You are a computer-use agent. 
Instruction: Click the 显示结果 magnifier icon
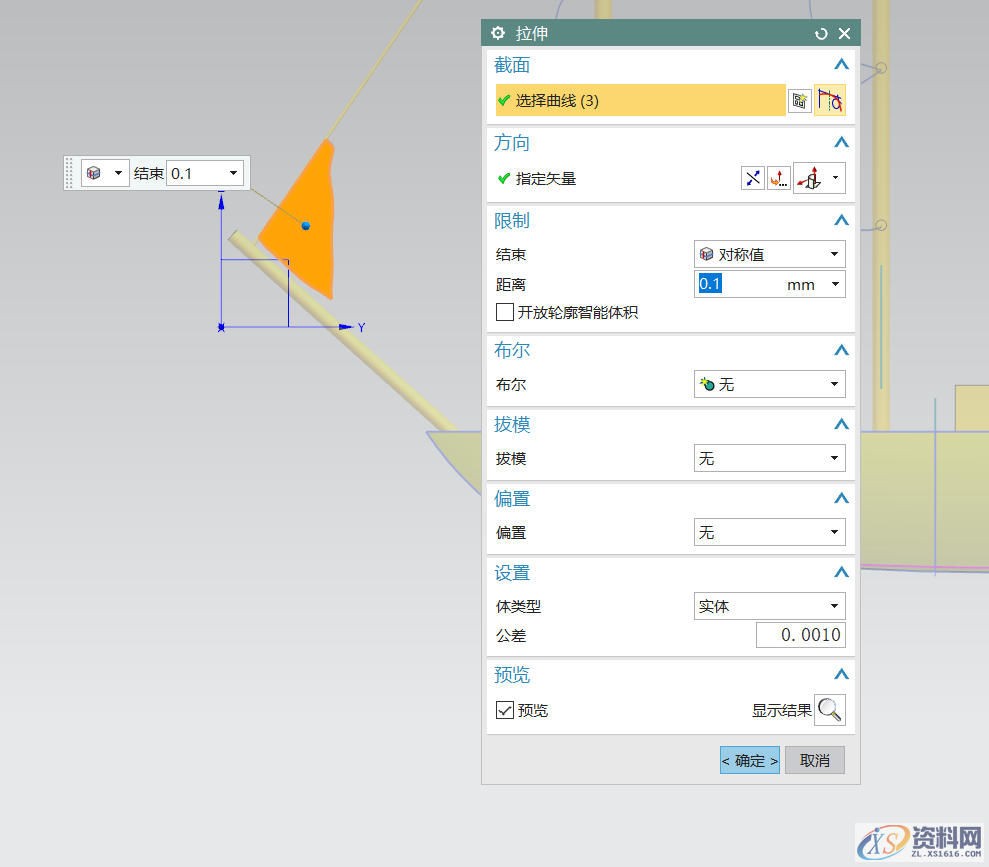830,710
